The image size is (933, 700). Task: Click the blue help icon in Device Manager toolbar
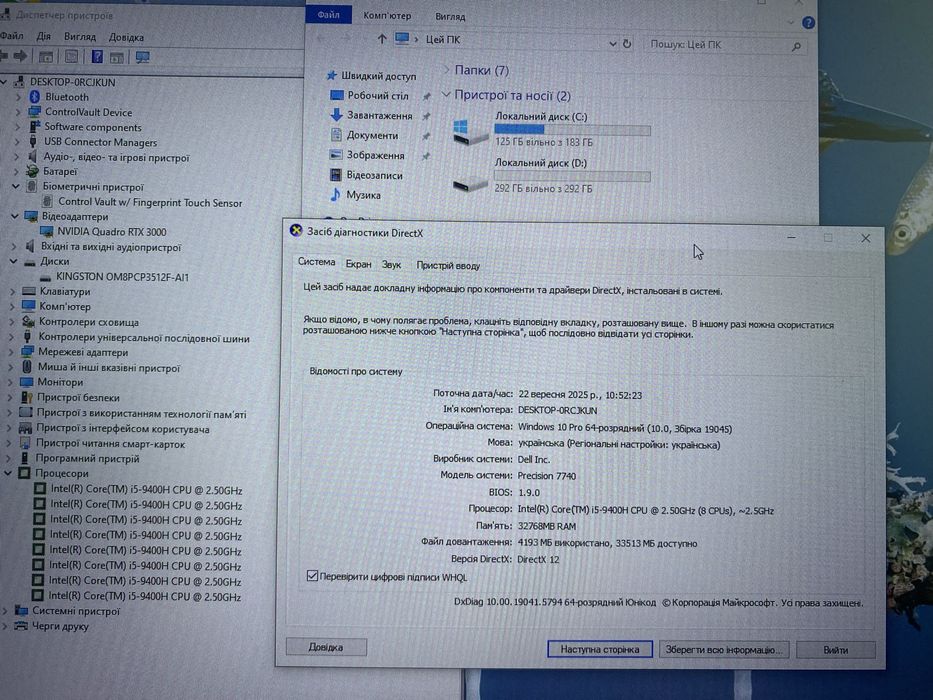(97, 57)
